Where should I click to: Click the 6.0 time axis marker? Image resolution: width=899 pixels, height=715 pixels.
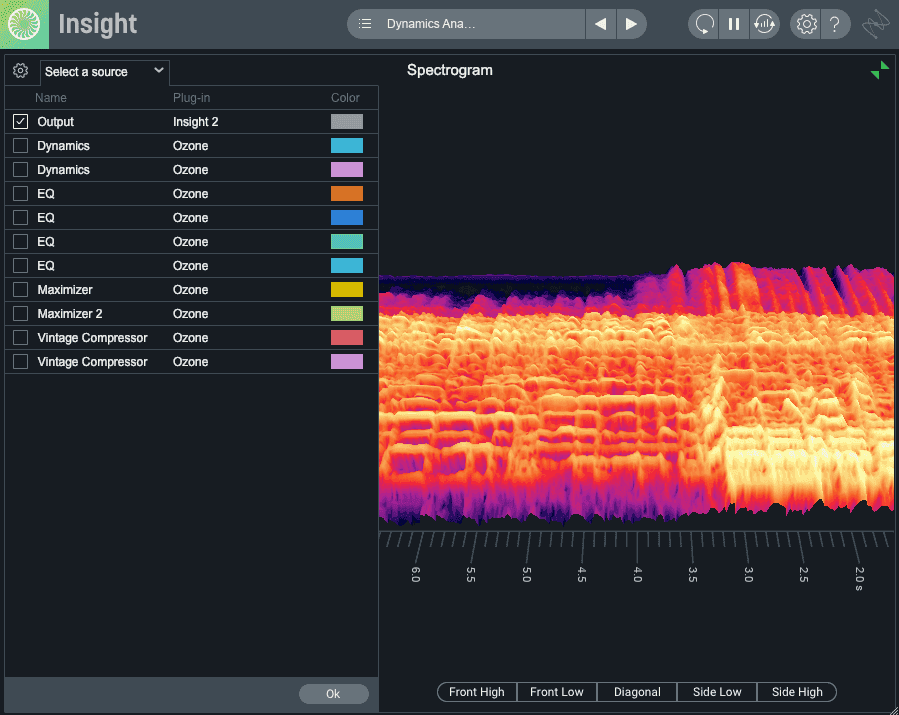(416, 575)
